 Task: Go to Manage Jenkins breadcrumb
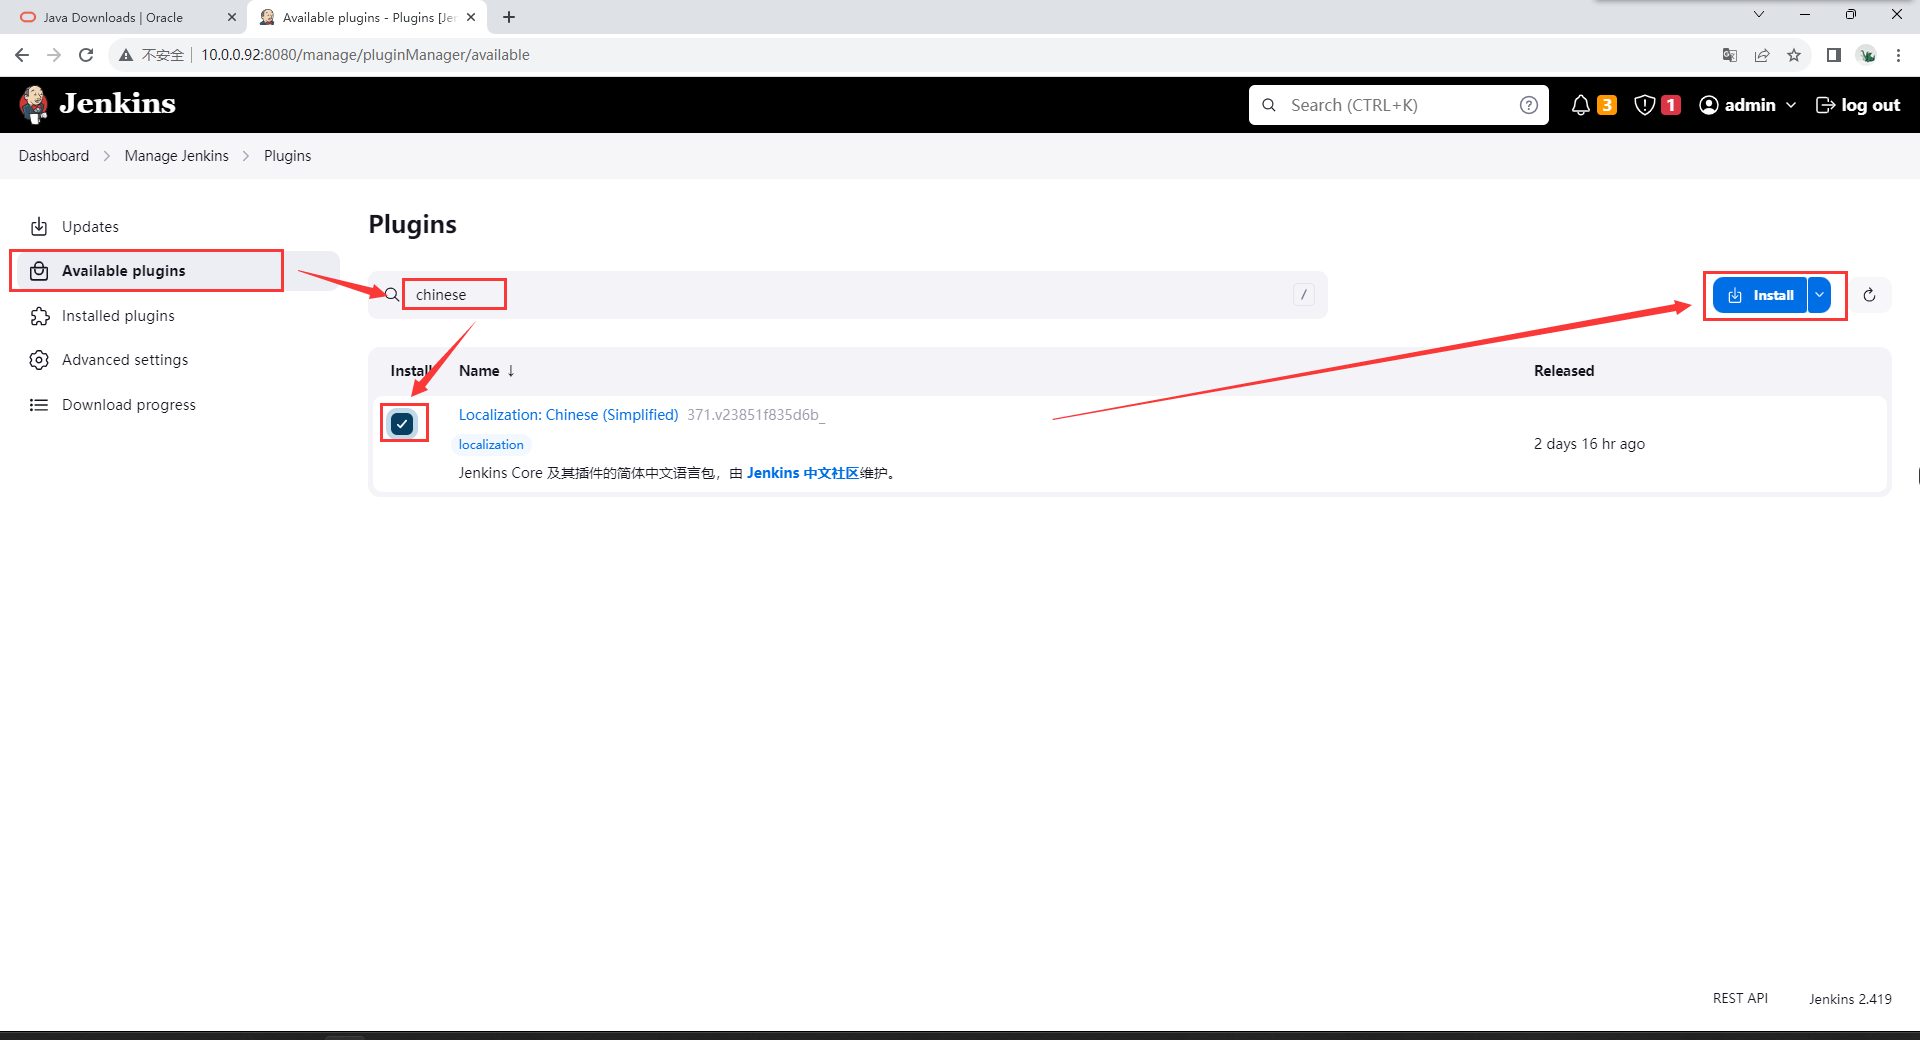pyautogui.click(x=177, y=156)
